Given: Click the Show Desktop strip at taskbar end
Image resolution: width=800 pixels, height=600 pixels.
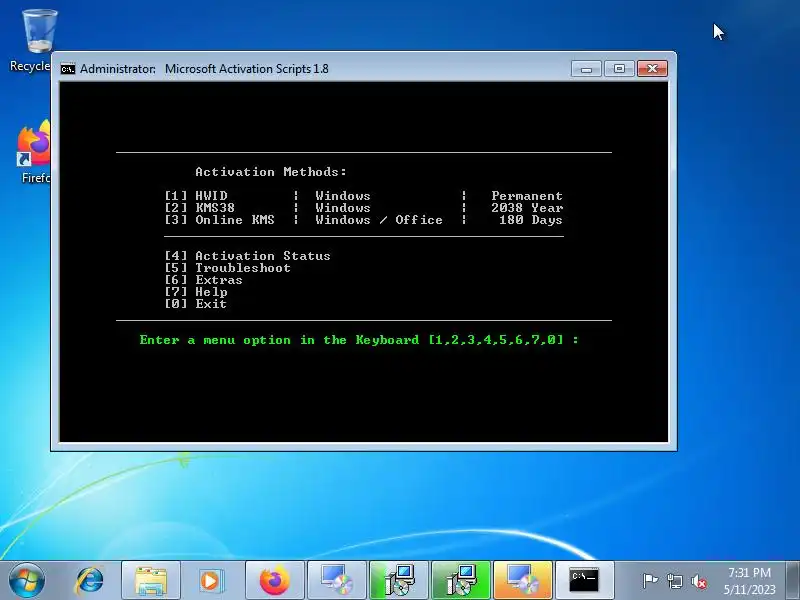Looking at the screenshot, I should coord(793,581).
